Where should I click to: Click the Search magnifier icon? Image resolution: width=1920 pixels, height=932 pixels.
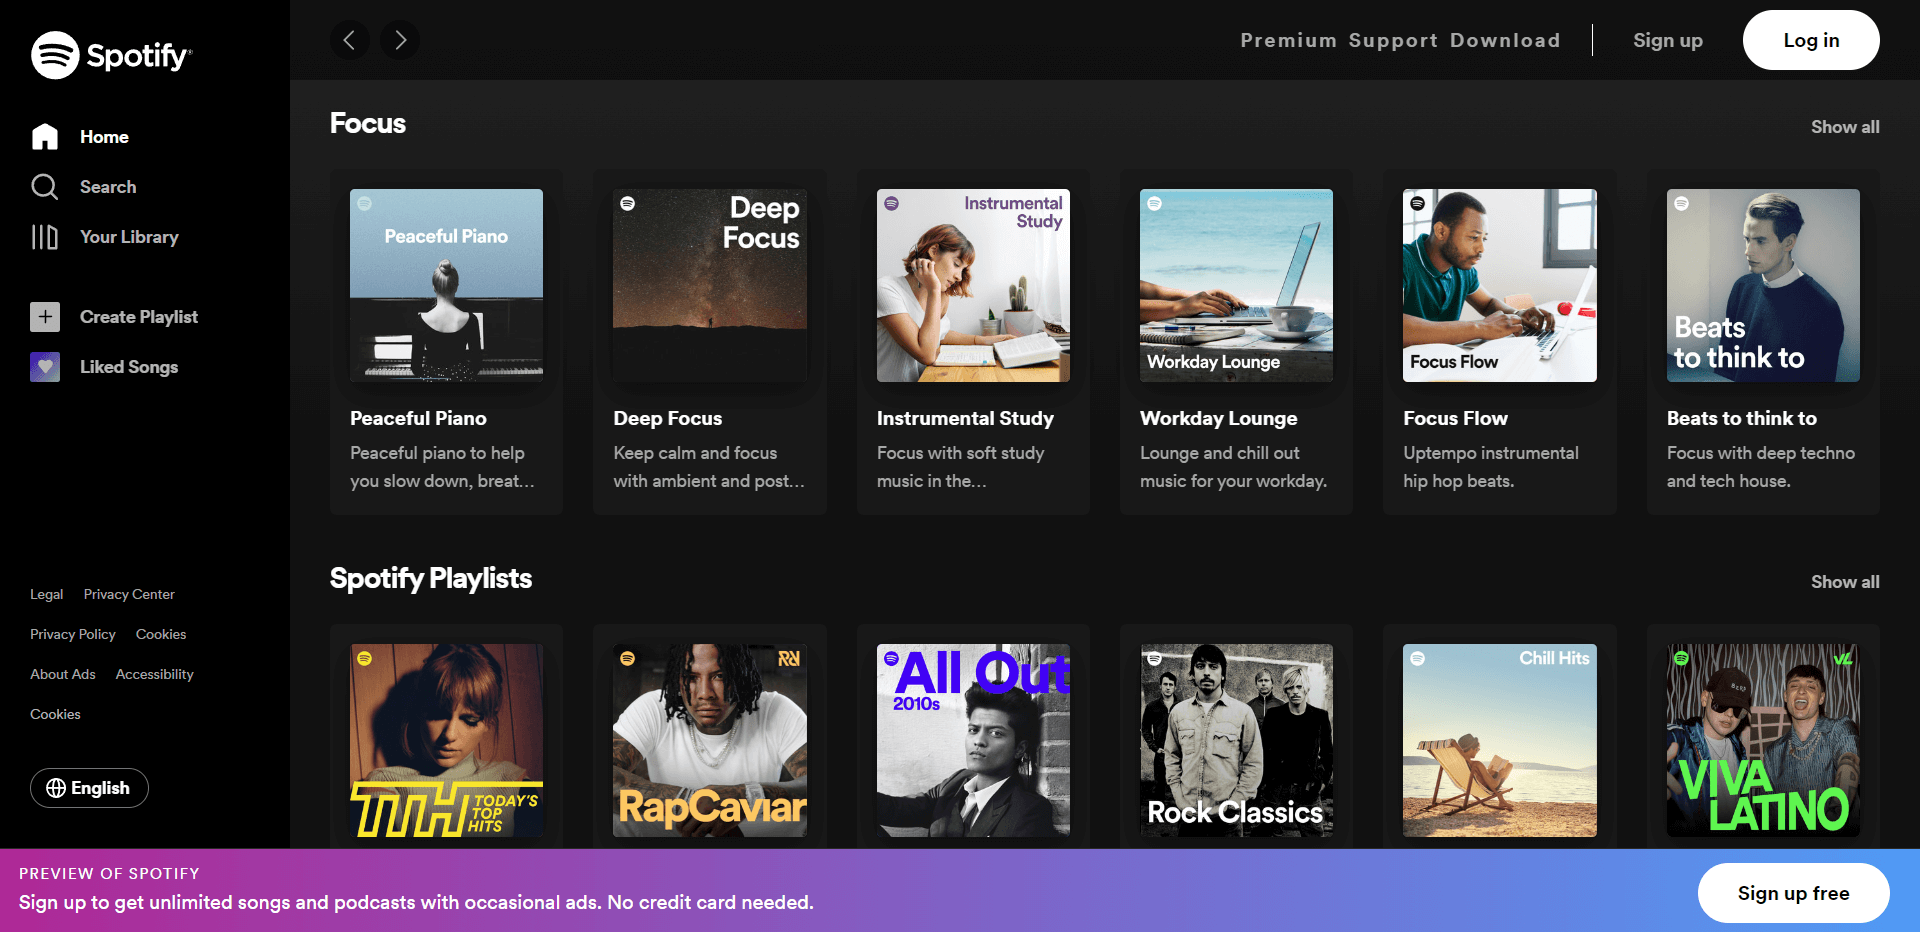45,187
